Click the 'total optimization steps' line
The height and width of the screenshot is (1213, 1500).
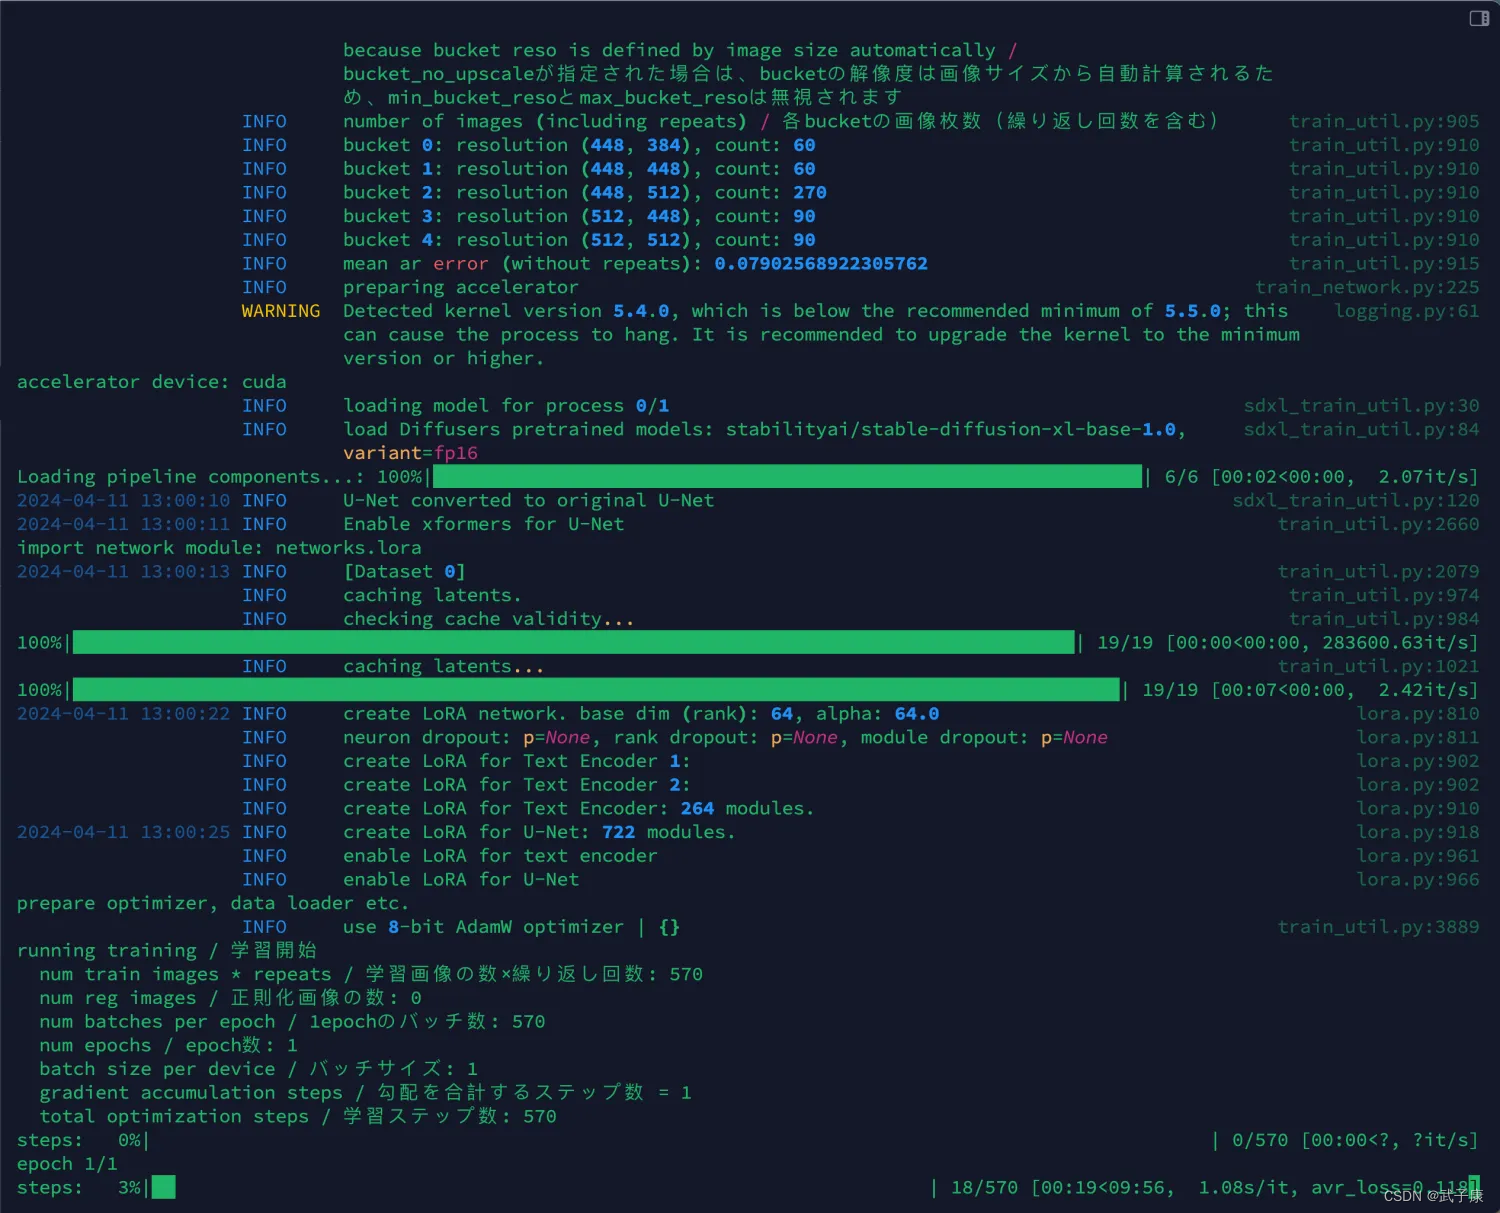pyautogui.click(x=298, y=1116)
